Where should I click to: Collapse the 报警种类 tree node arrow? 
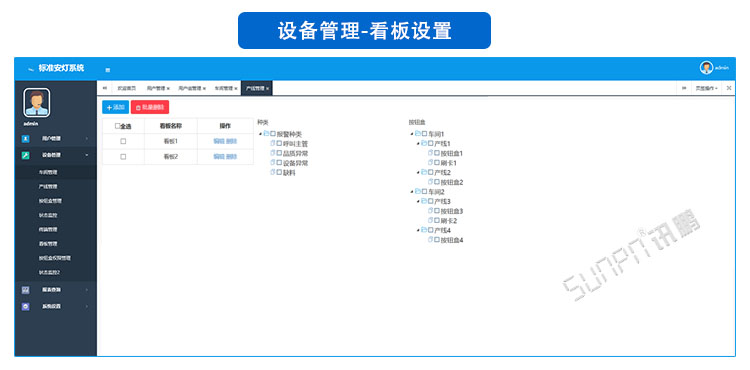tap(260, 135)
